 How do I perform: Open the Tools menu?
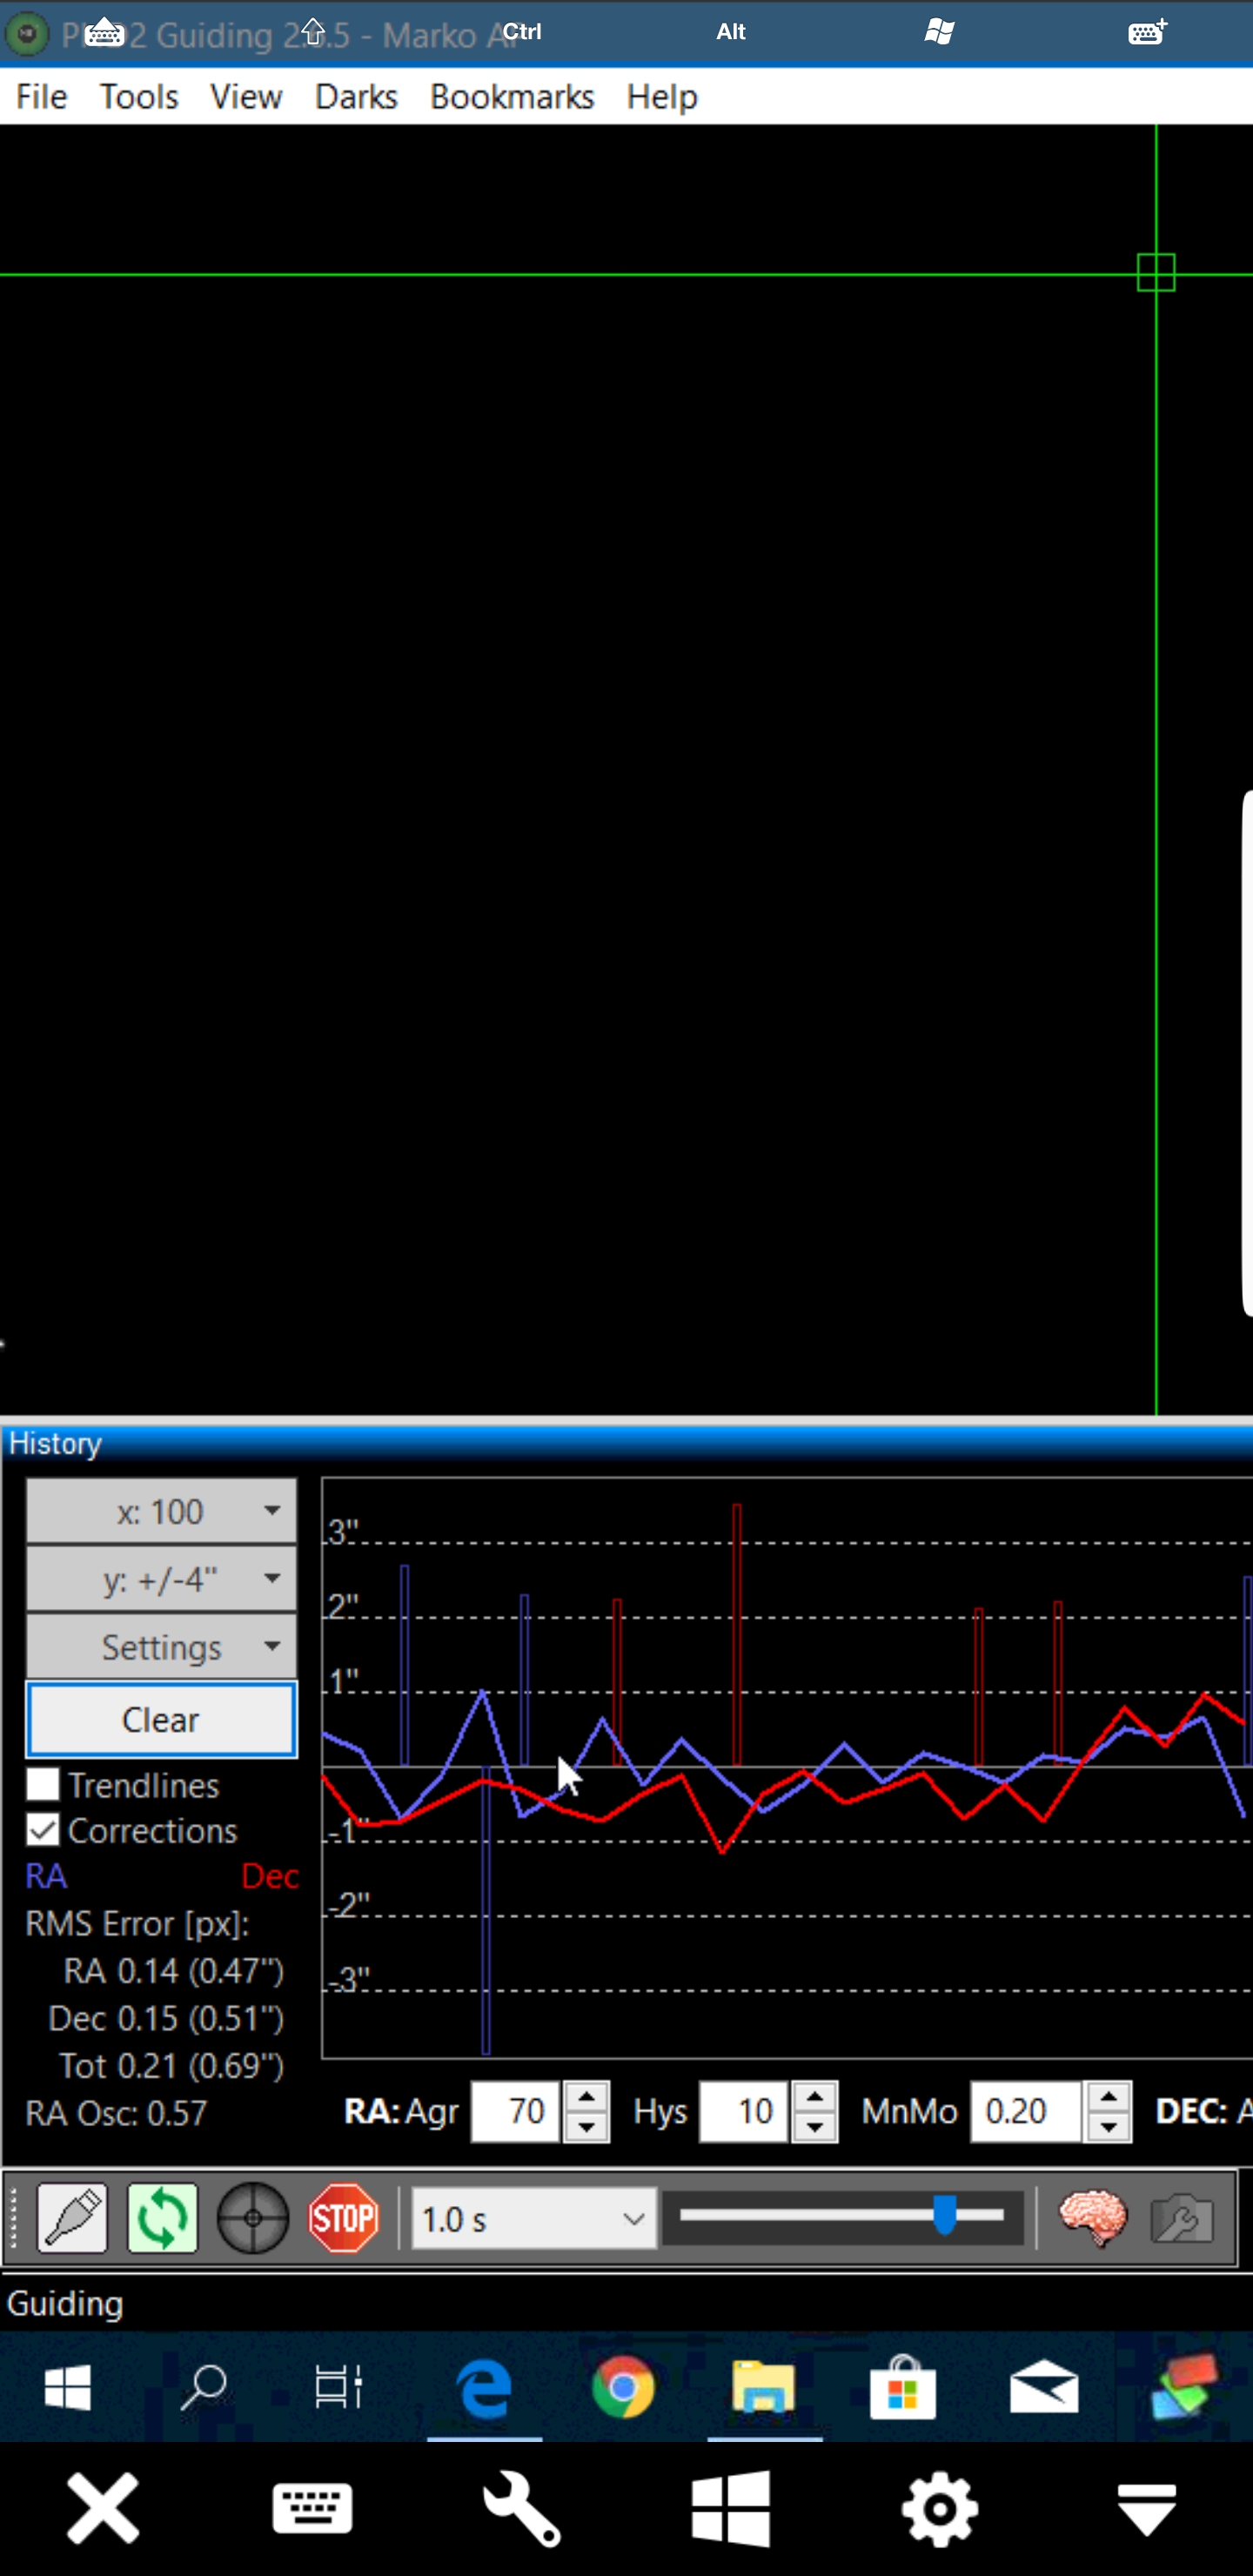click(139, 97)
